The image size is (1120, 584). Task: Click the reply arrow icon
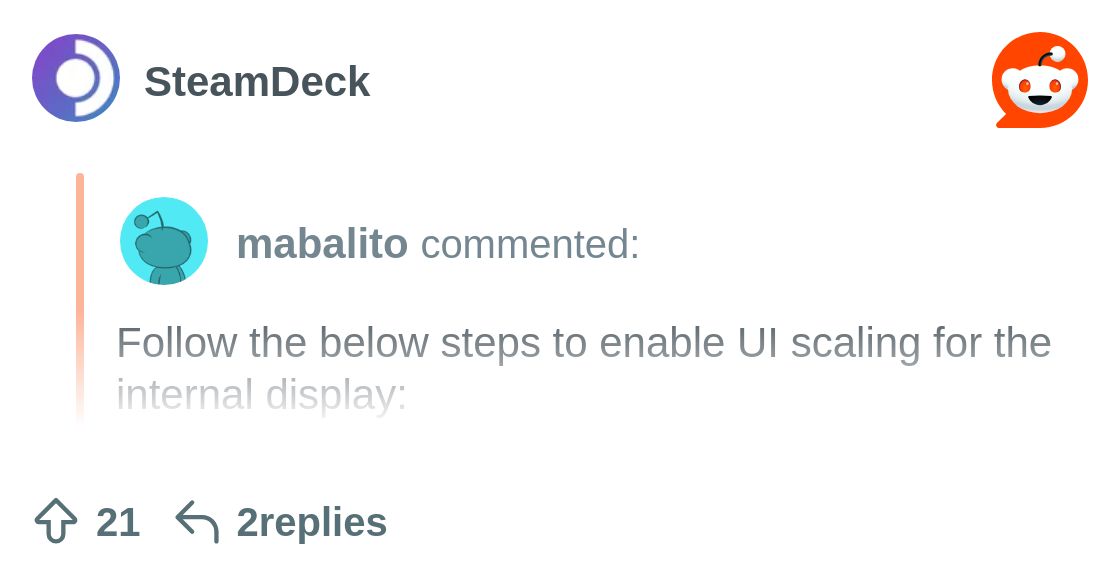pos(197,522)
